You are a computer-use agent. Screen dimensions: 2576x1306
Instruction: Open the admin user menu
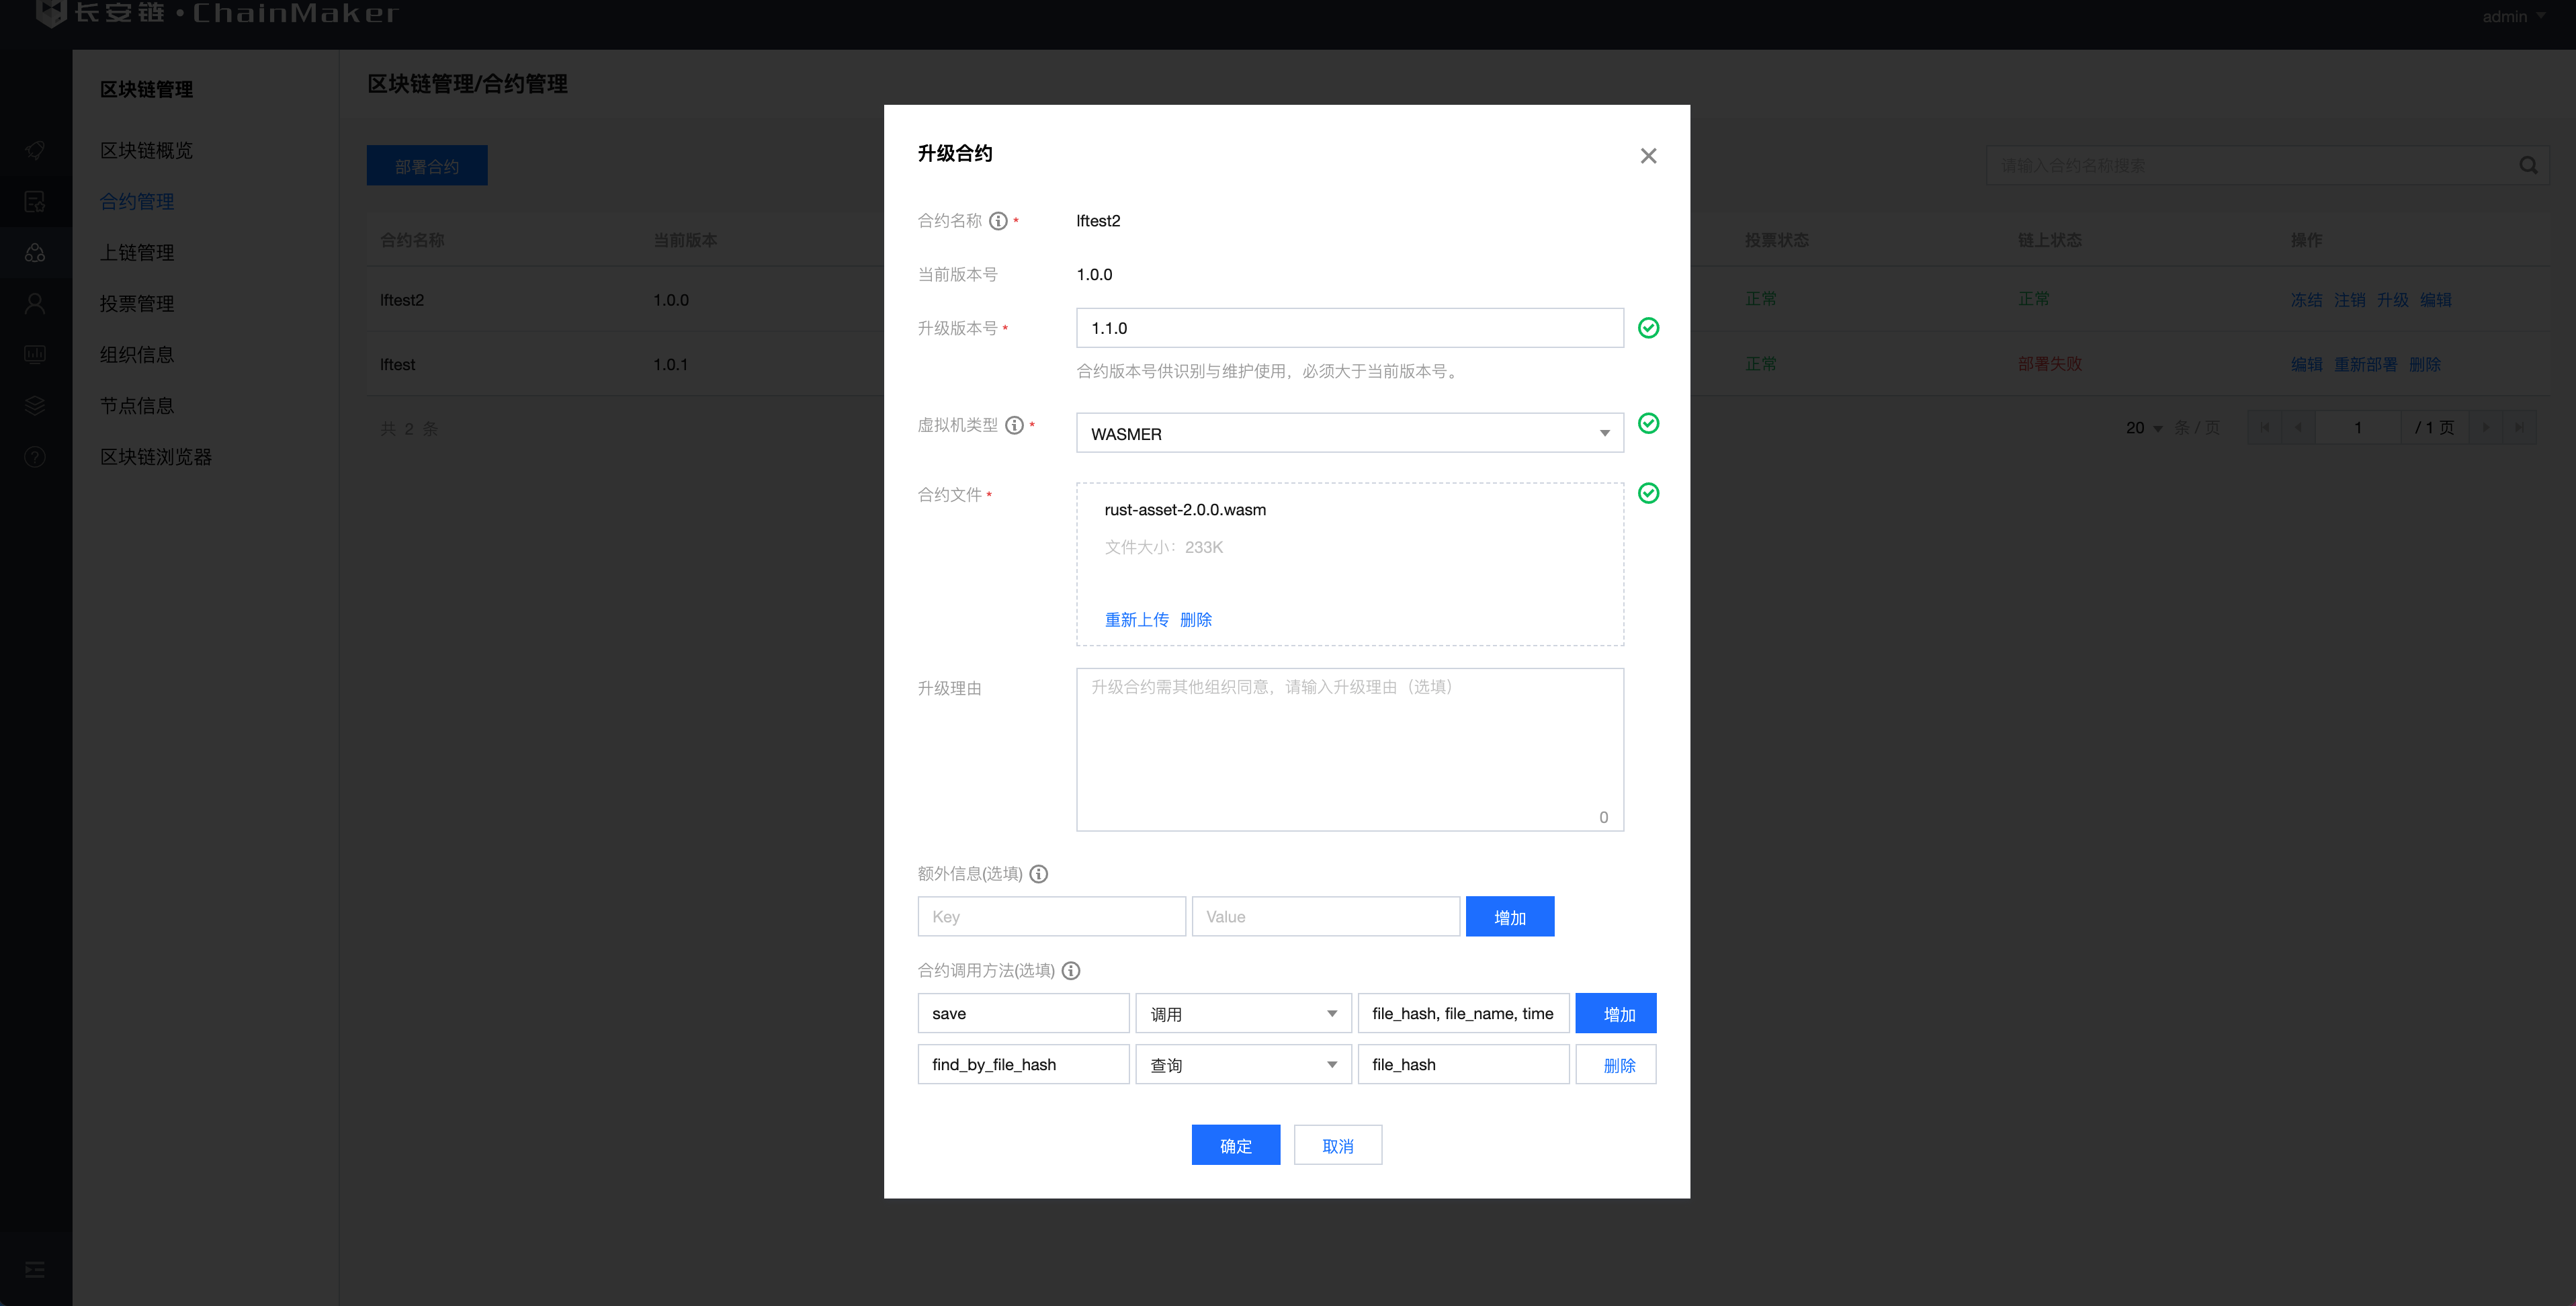(2512, 16)
